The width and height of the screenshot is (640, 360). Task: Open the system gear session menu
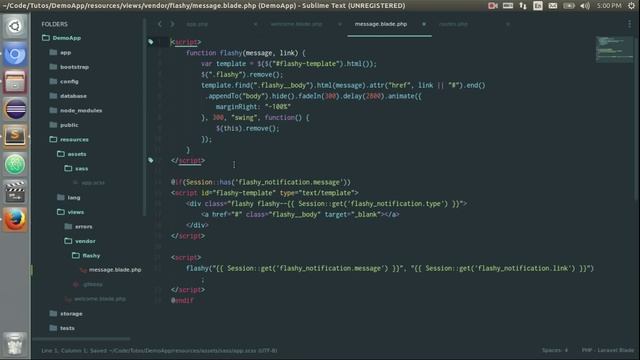631,6
